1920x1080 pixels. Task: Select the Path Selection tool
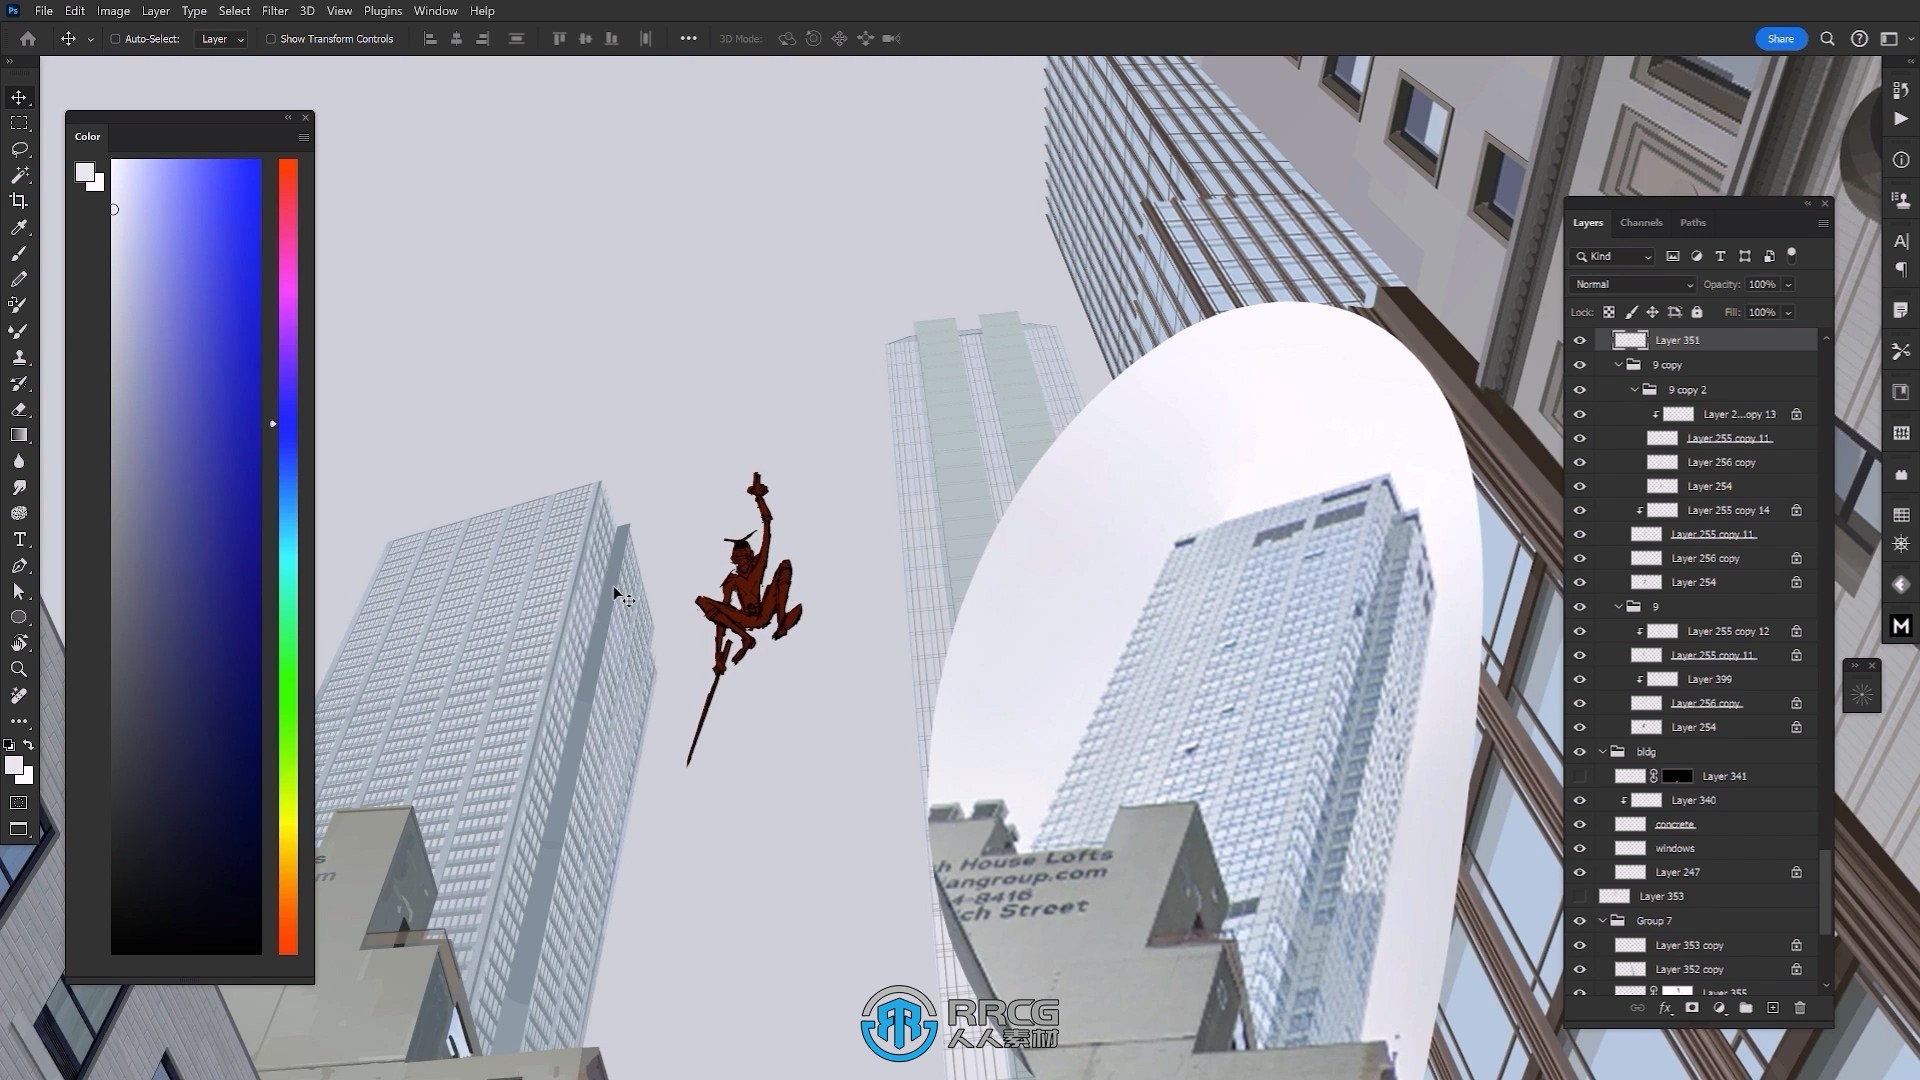(x=19, y=592)
